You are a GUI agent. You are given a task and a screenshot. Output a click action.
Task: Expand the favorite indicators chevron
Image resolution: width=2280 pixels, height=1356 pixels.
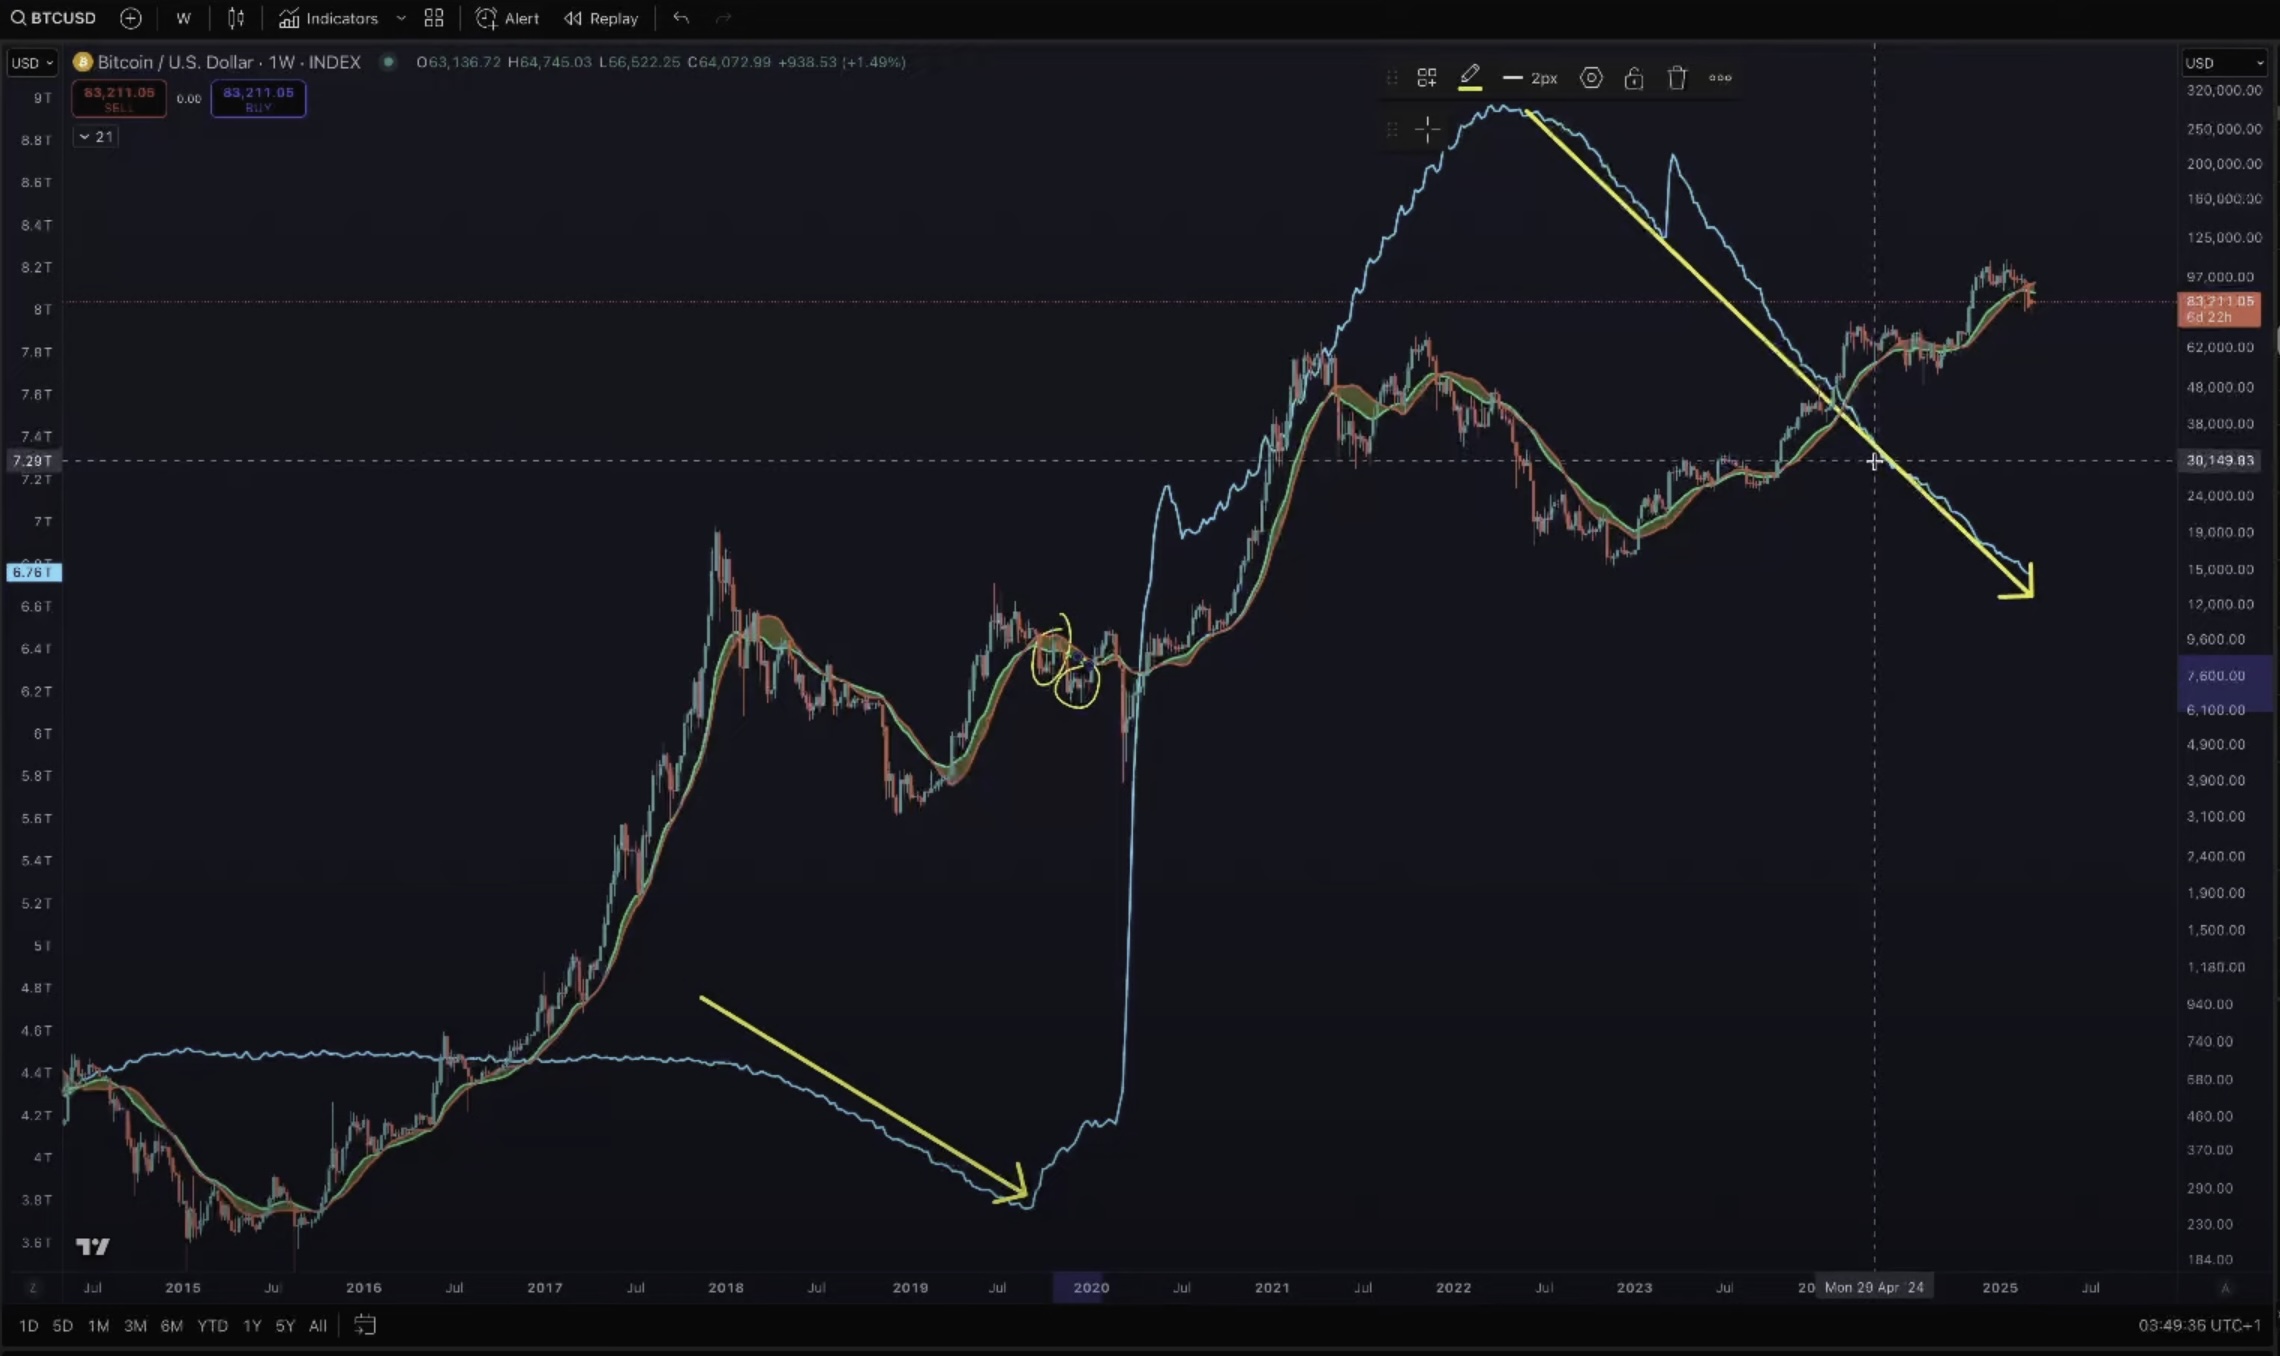401,18
